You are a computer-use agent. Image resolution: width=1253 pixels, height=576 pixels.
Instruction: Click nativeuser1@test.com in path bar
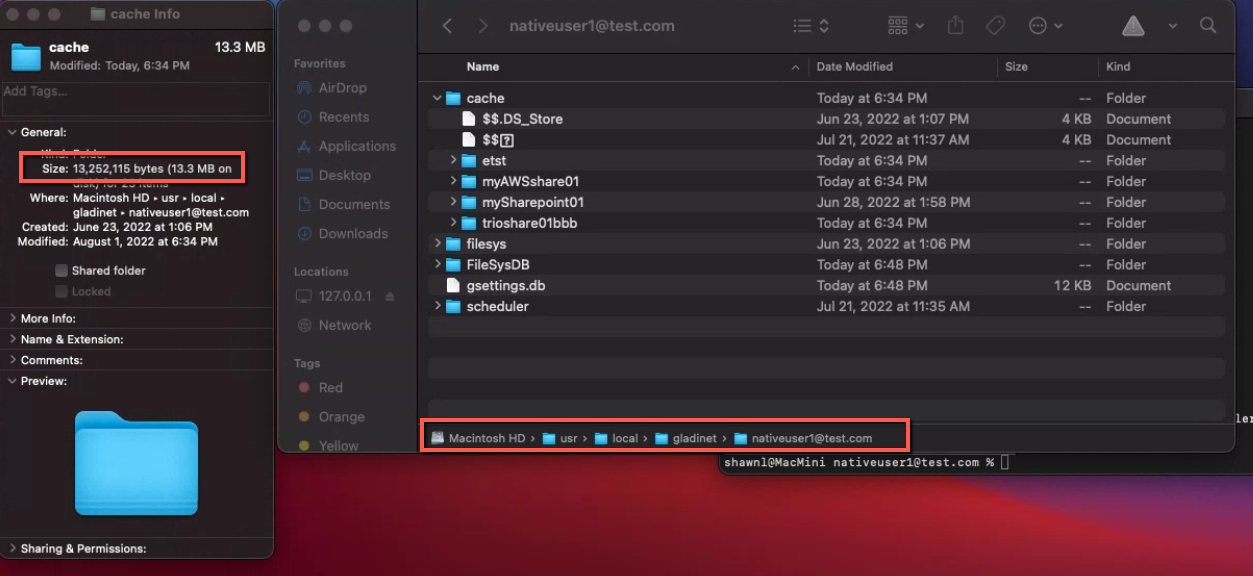803,438
